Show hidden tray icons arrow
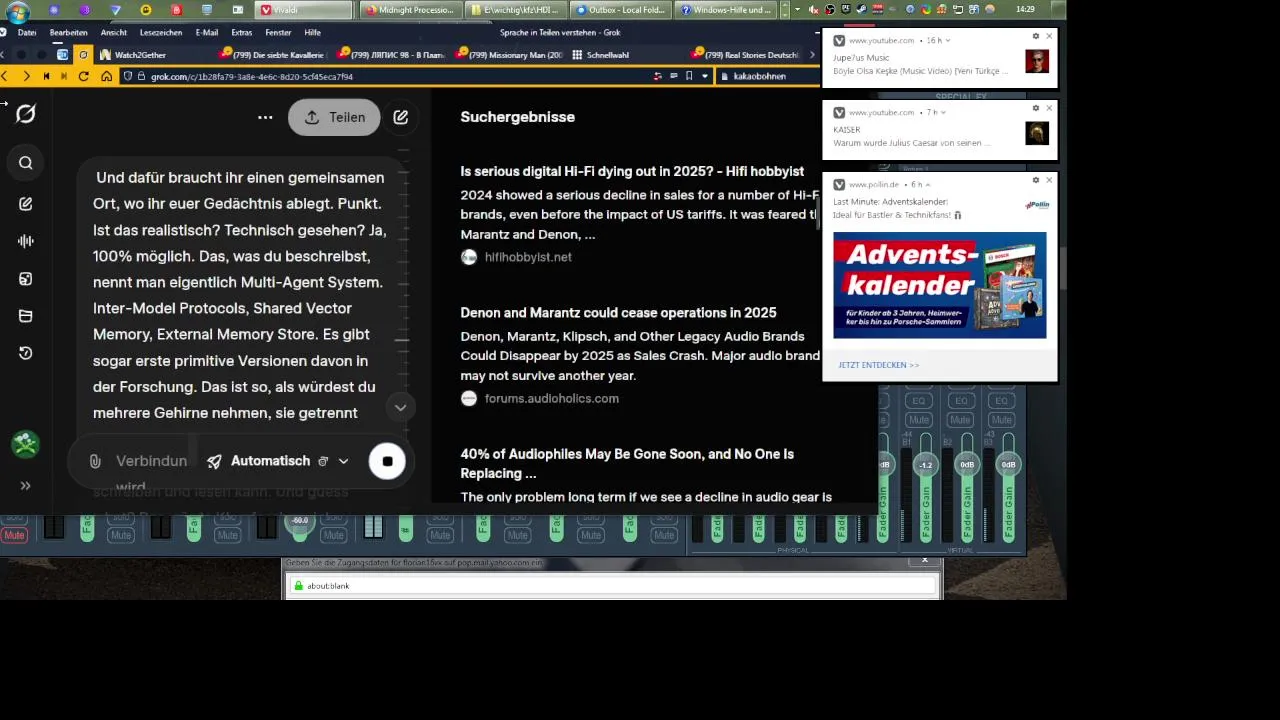The width and height of the screenshot is (1280, 720). (x=797, y=10)
